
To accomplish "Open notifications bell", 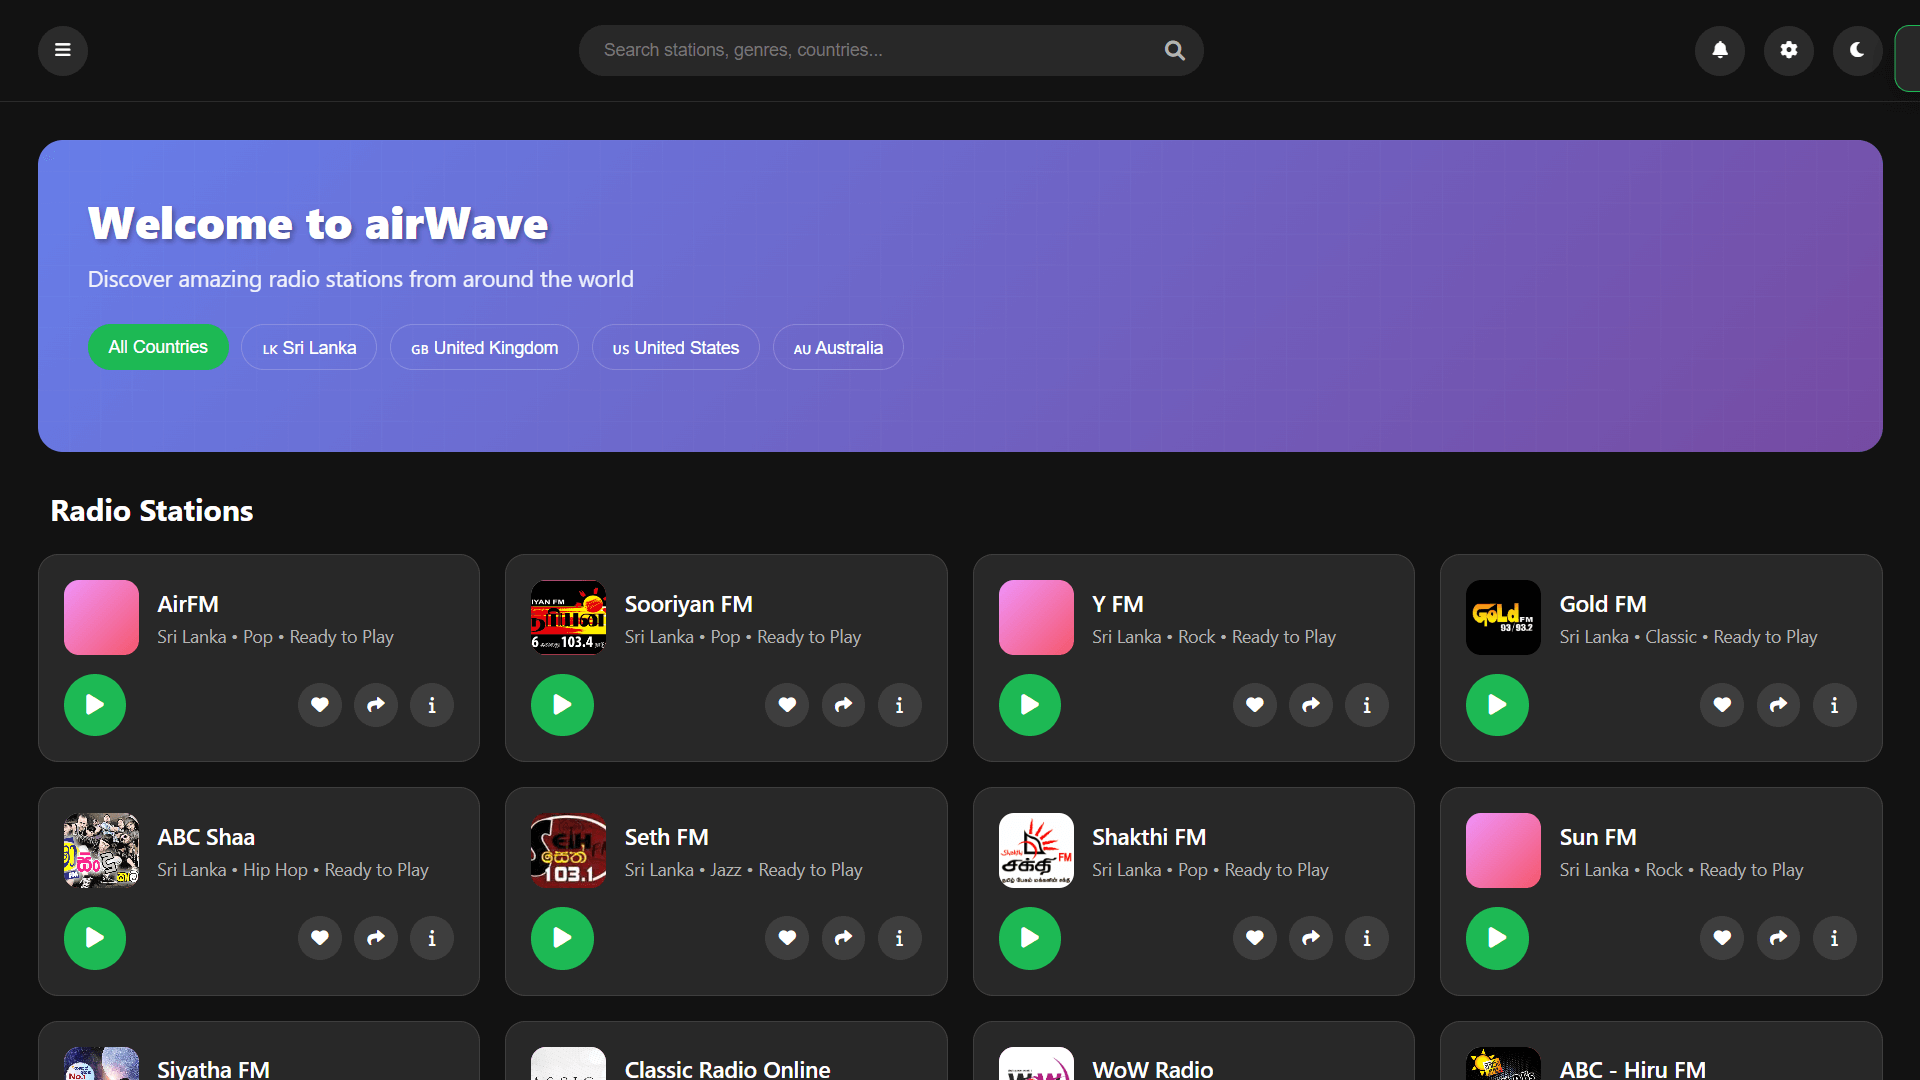I will [x=1720, y=50].
